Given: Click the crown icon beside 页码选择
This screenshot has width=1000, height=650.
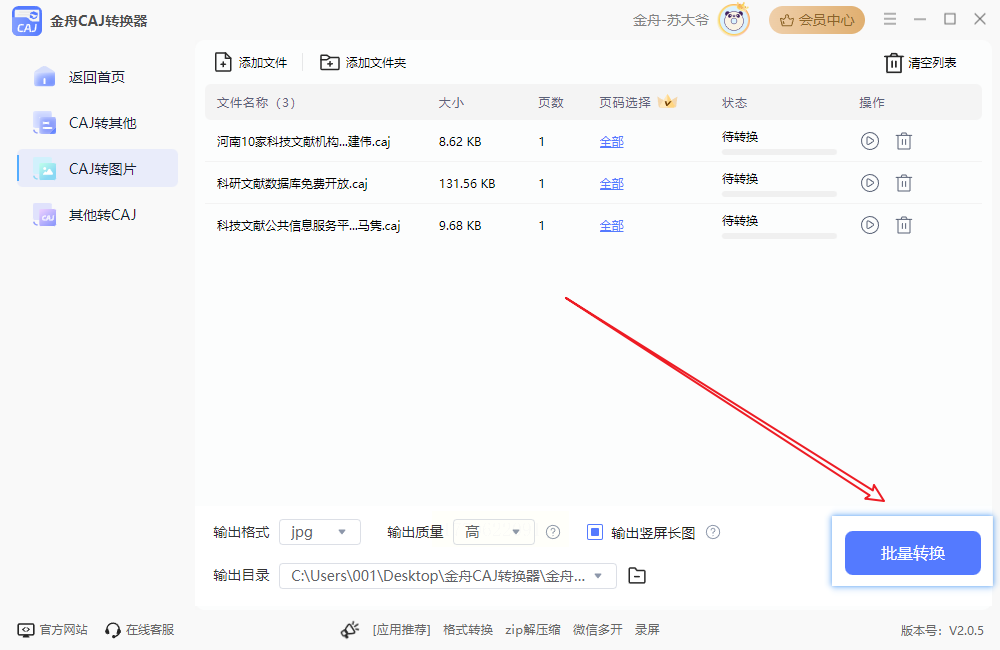Looking at the screenshot, I should 667,101.
